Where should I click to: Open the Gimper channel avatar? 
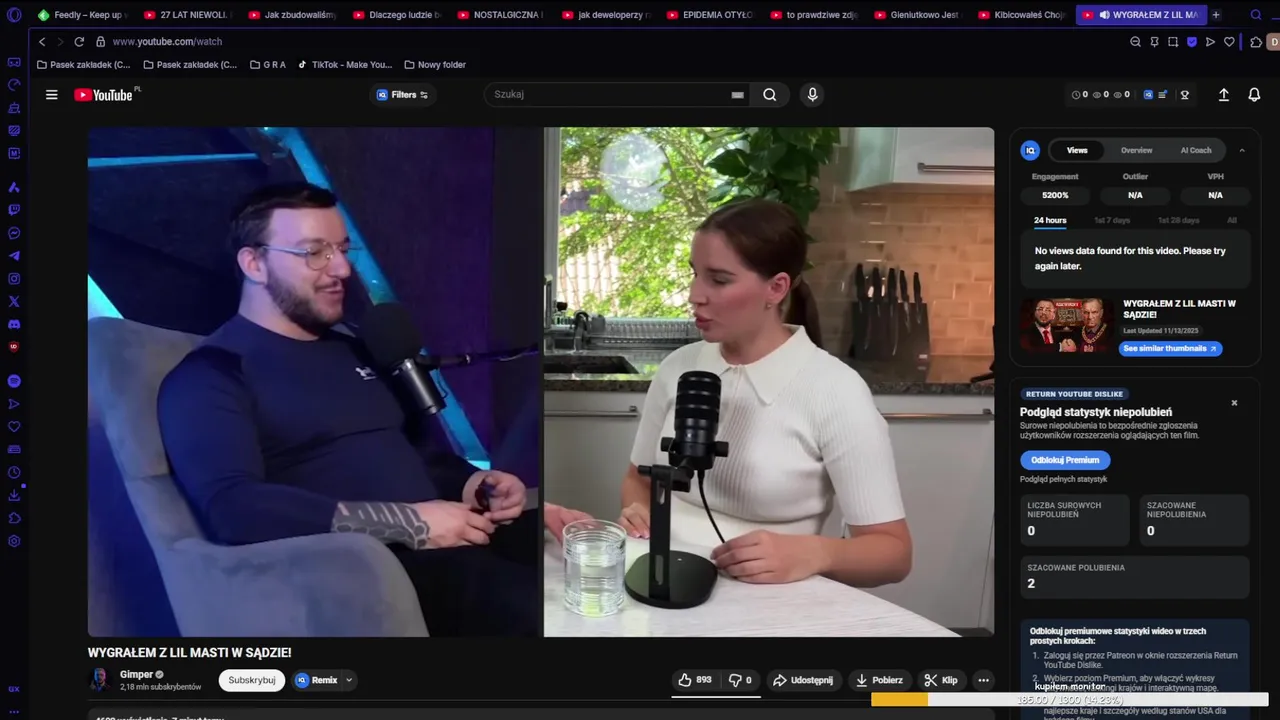(x=99, y=680)
